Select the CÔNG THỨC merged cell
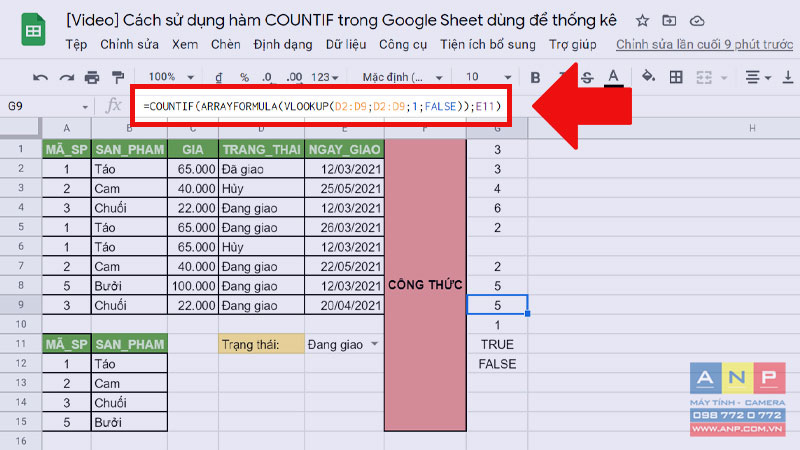The width and height of the screenshot is (800, 450). point(426,285)
